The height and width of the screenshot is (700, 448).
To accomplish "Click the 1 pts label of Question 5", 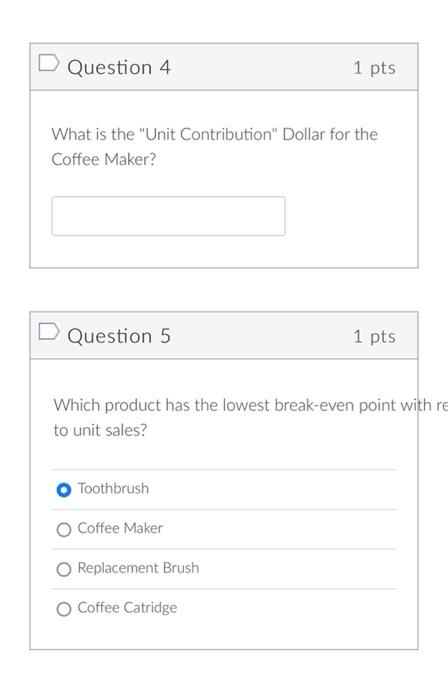I will point(374,337).
